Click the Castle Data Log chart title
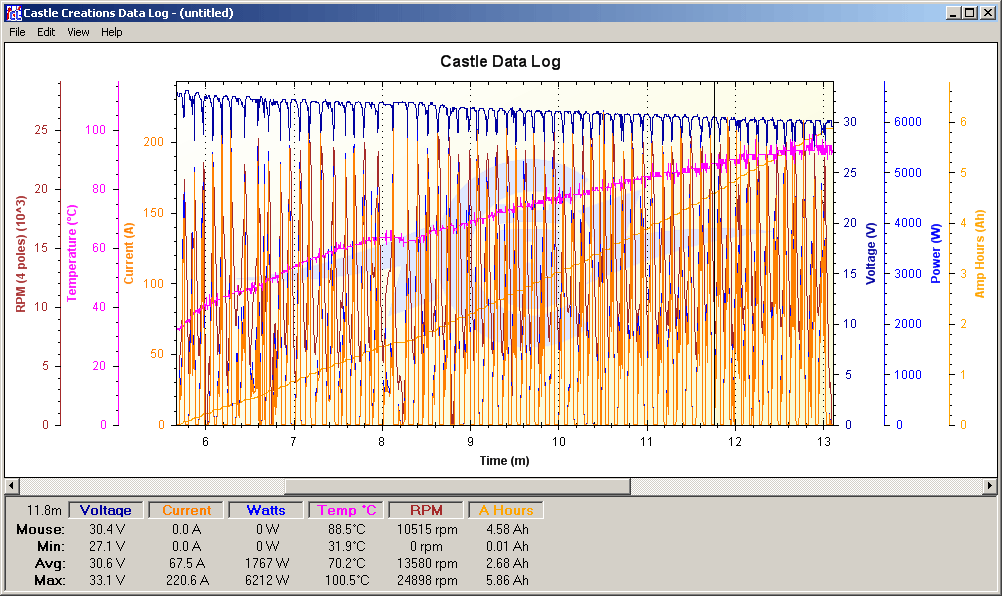Image resolution: width=1002 pixels, height=596 pixels. (500, 61)
